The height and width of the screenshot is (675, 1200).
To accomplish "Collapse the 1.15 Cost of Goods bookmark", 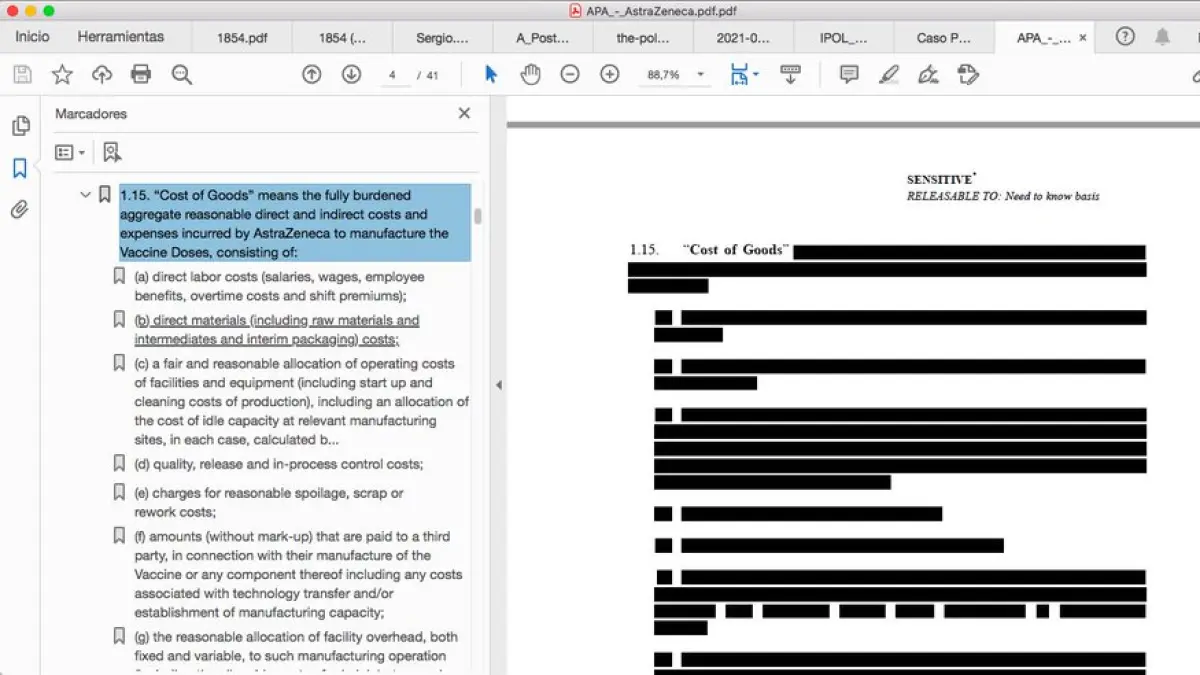I will (85, 195).
